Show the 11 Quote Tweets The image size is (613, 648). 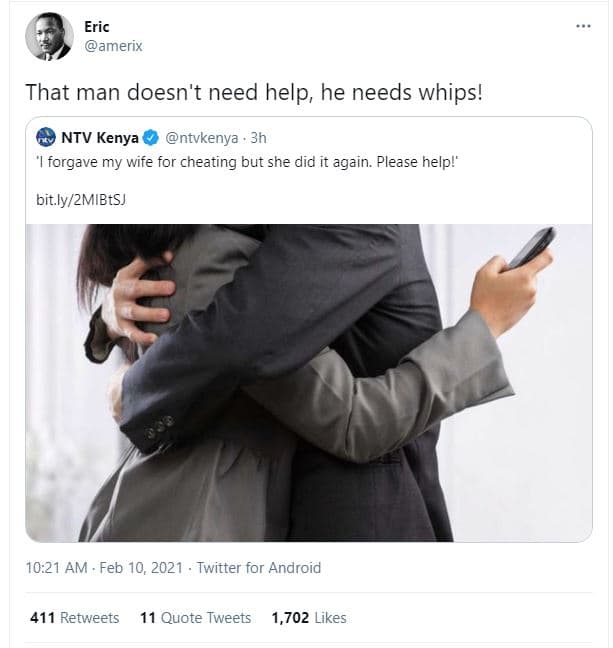click(195, 618)
